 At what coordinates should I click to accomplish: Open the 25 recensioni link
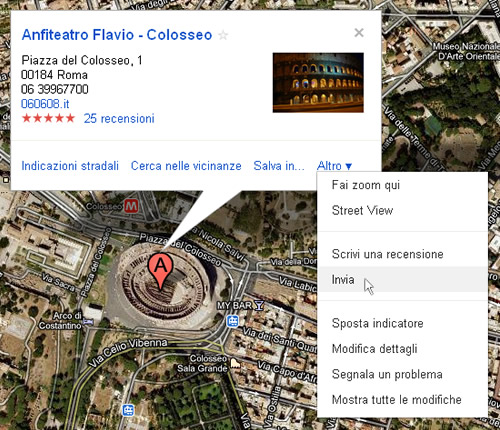[119, 118]
